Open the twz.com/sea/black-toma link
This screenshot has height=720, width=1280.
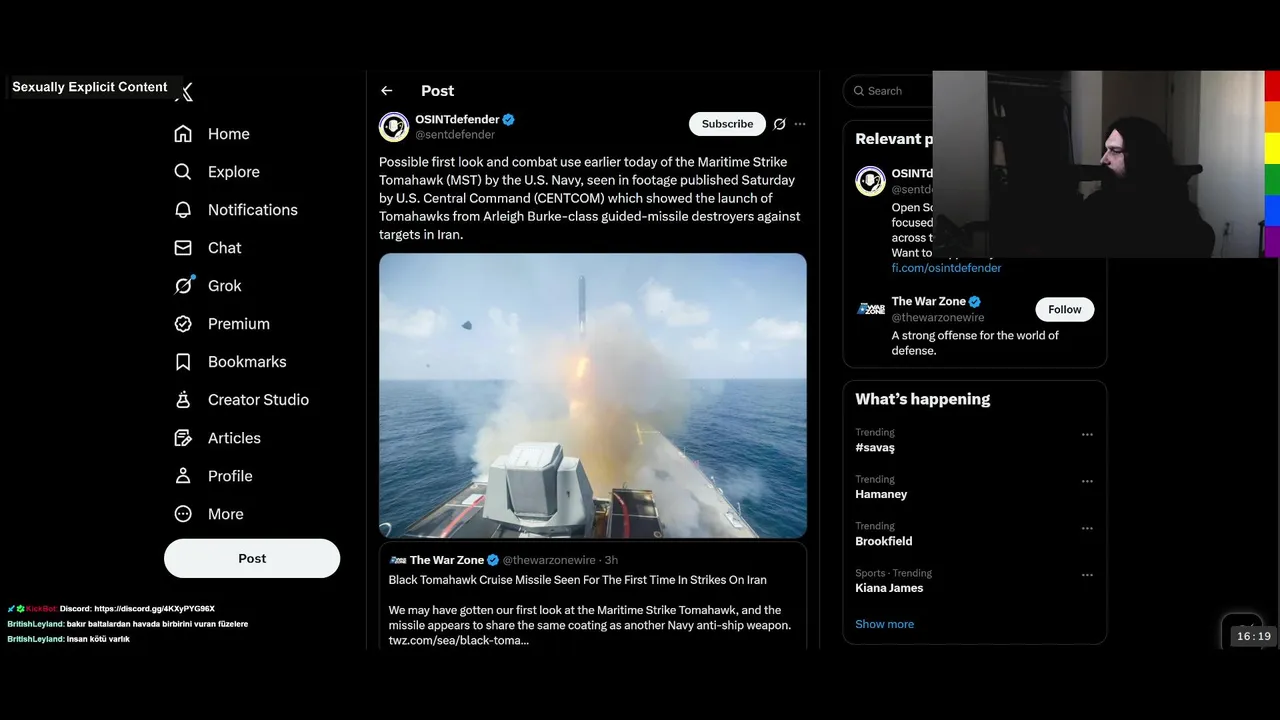tap(458, 640)
